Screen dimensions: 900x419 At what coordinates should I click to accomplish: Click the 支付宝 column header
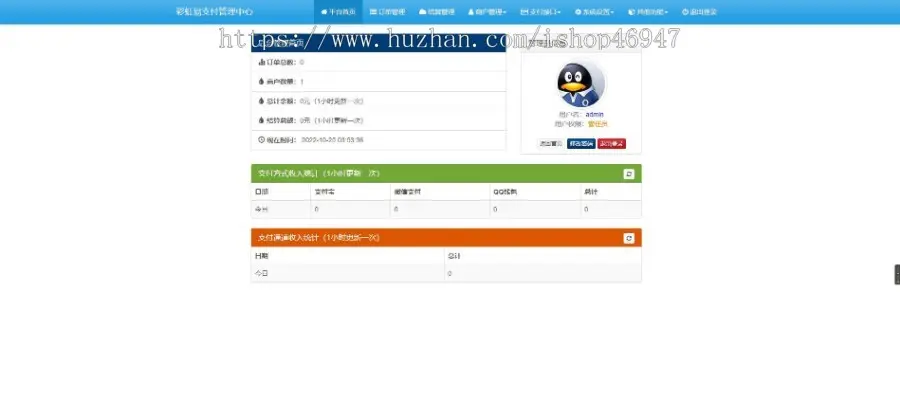pyautogui.click(x=324, y=192)
